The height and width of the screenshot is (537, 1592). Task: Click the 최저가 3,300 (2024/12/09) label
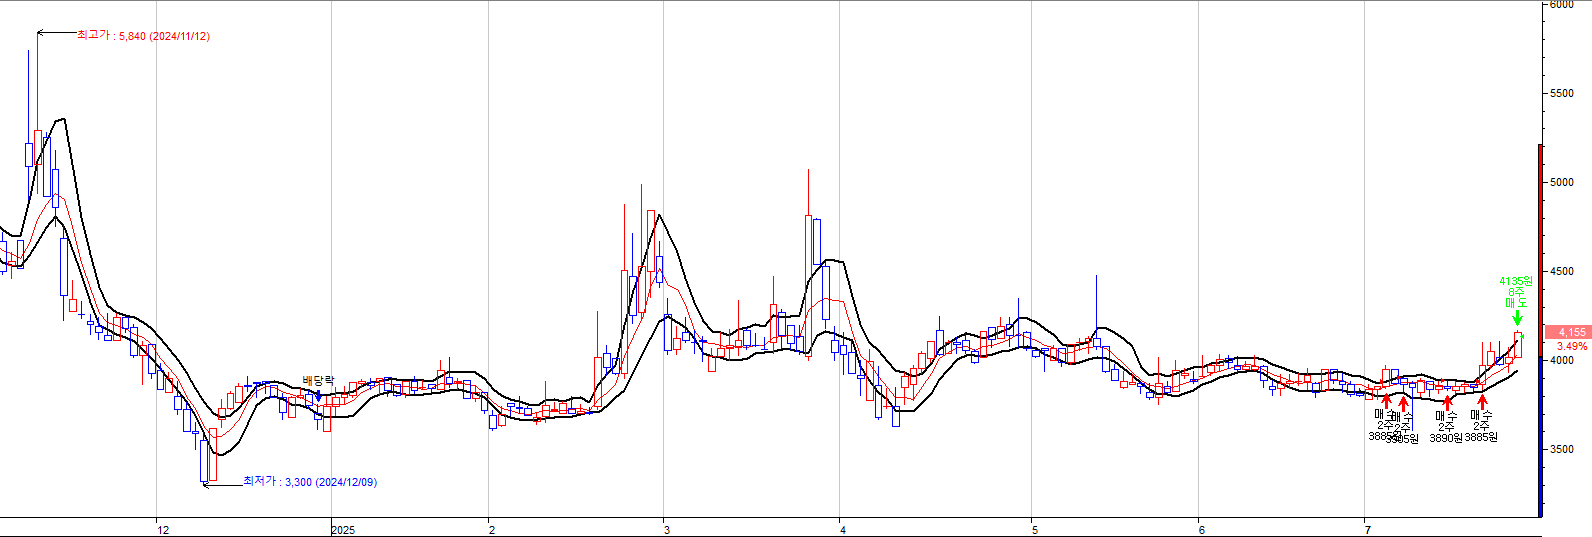click(310, 482)
